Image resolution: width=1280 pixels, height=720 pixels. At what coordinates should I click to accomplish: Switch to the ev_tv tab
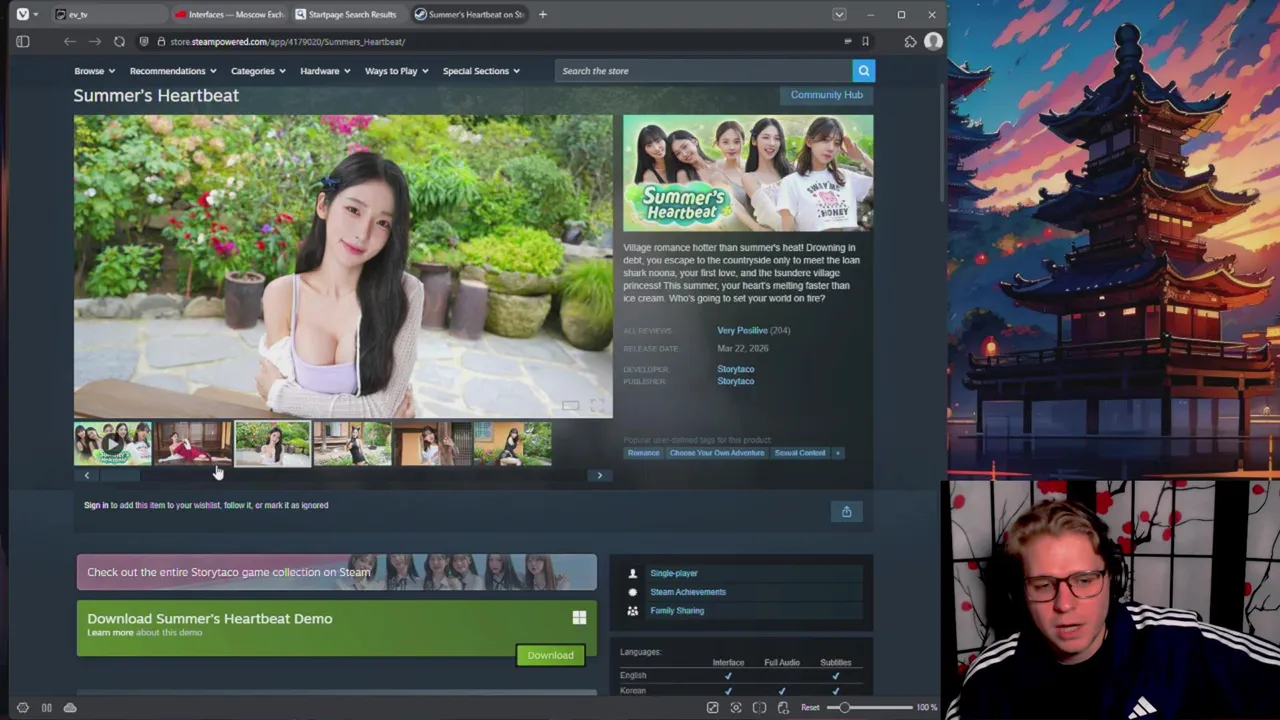click(x=109, y=14)
